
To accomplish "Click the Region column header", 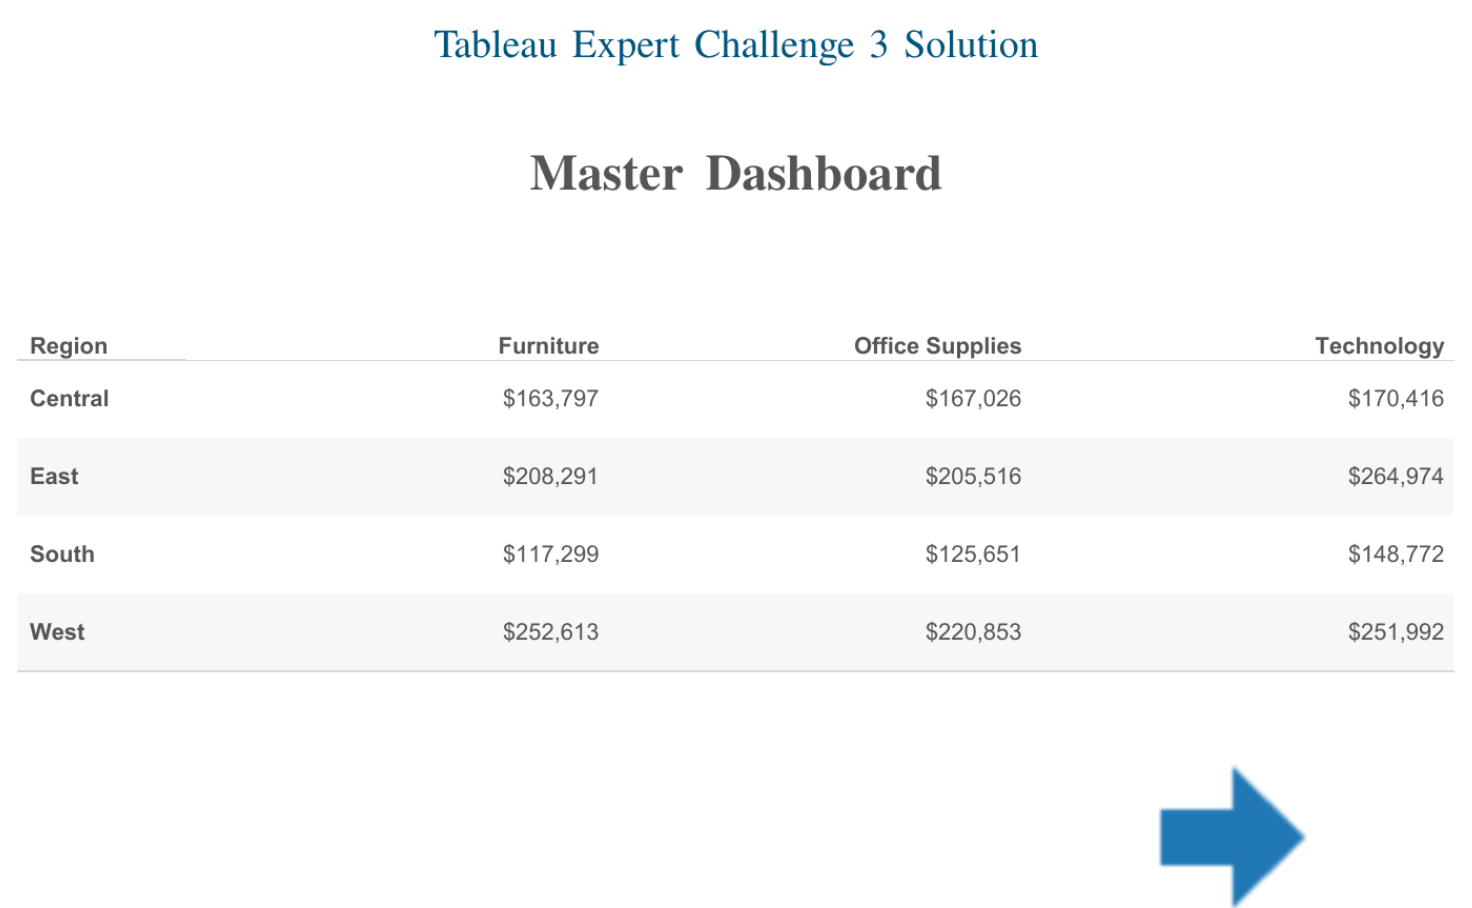I will tap(69, 346).
